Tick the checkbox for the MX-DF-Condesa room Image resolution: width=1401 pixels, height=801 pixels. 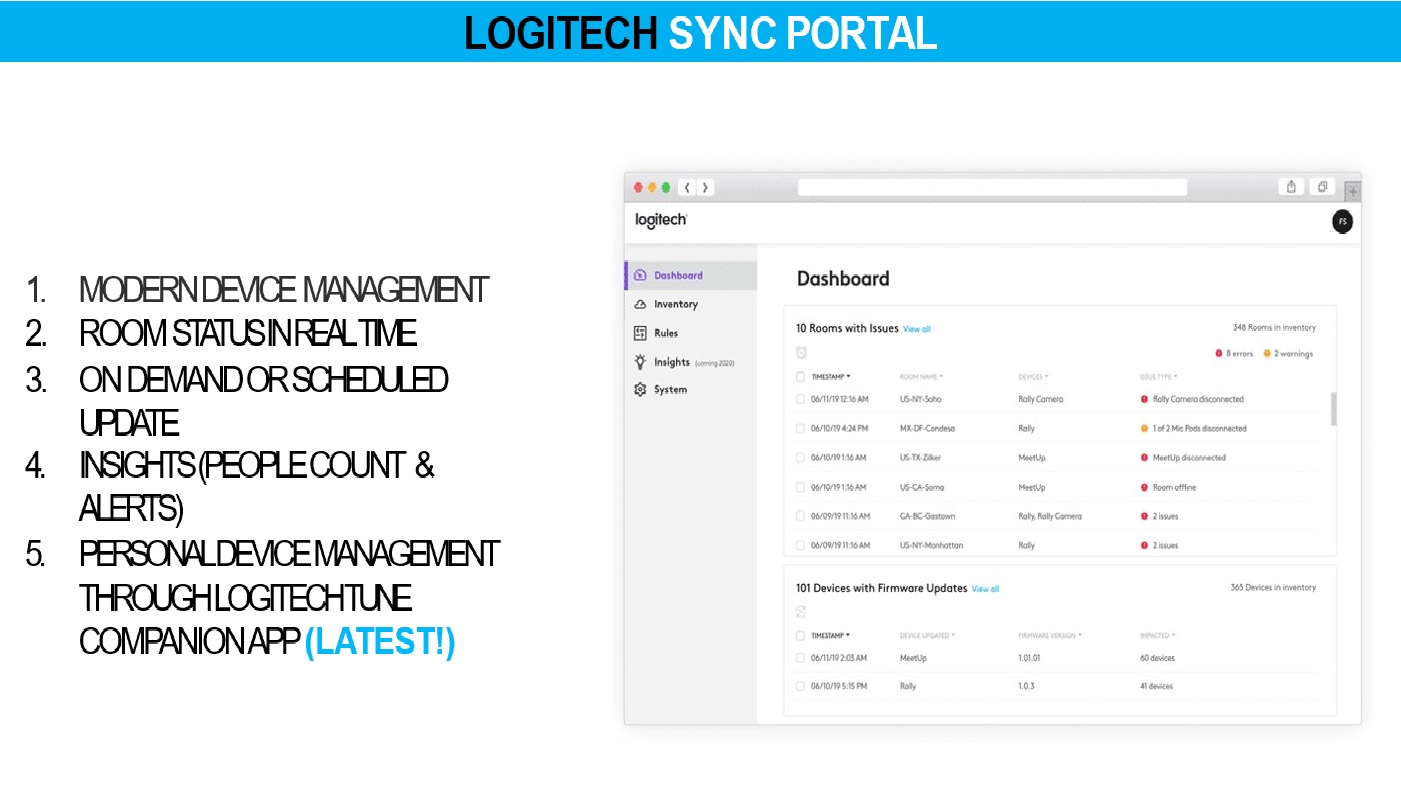pos(800,428)
